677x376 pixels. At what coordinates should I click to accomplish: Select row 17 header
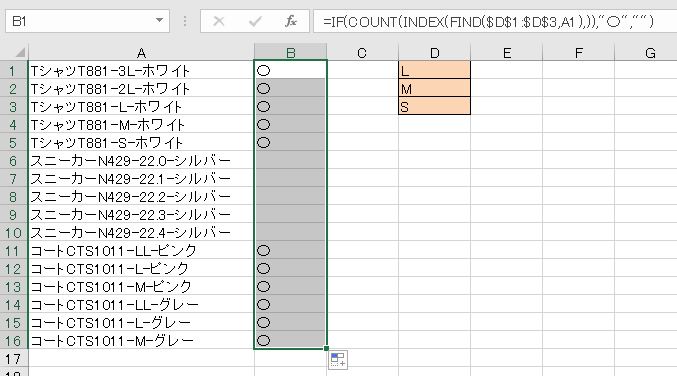14,358
